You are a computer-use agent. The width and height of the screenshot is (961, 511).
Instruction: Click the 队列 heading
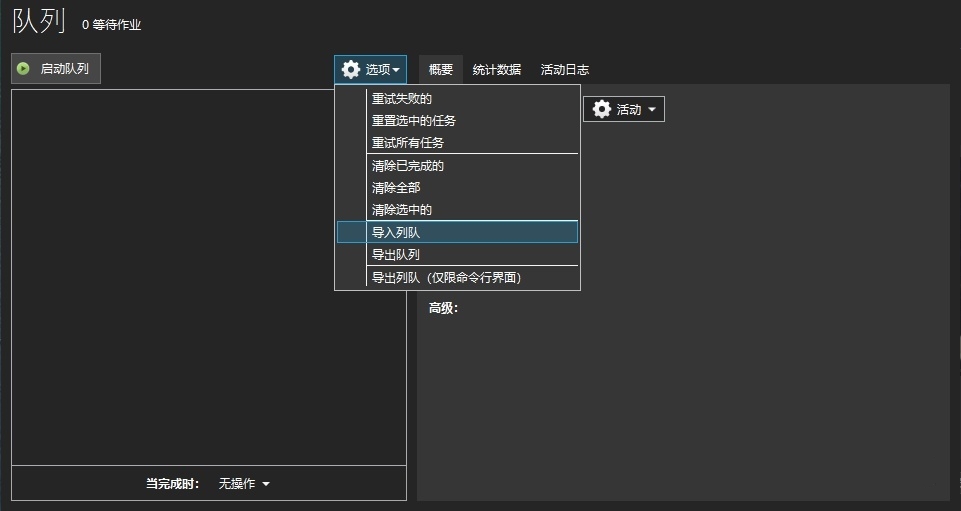tap(39, 20)
